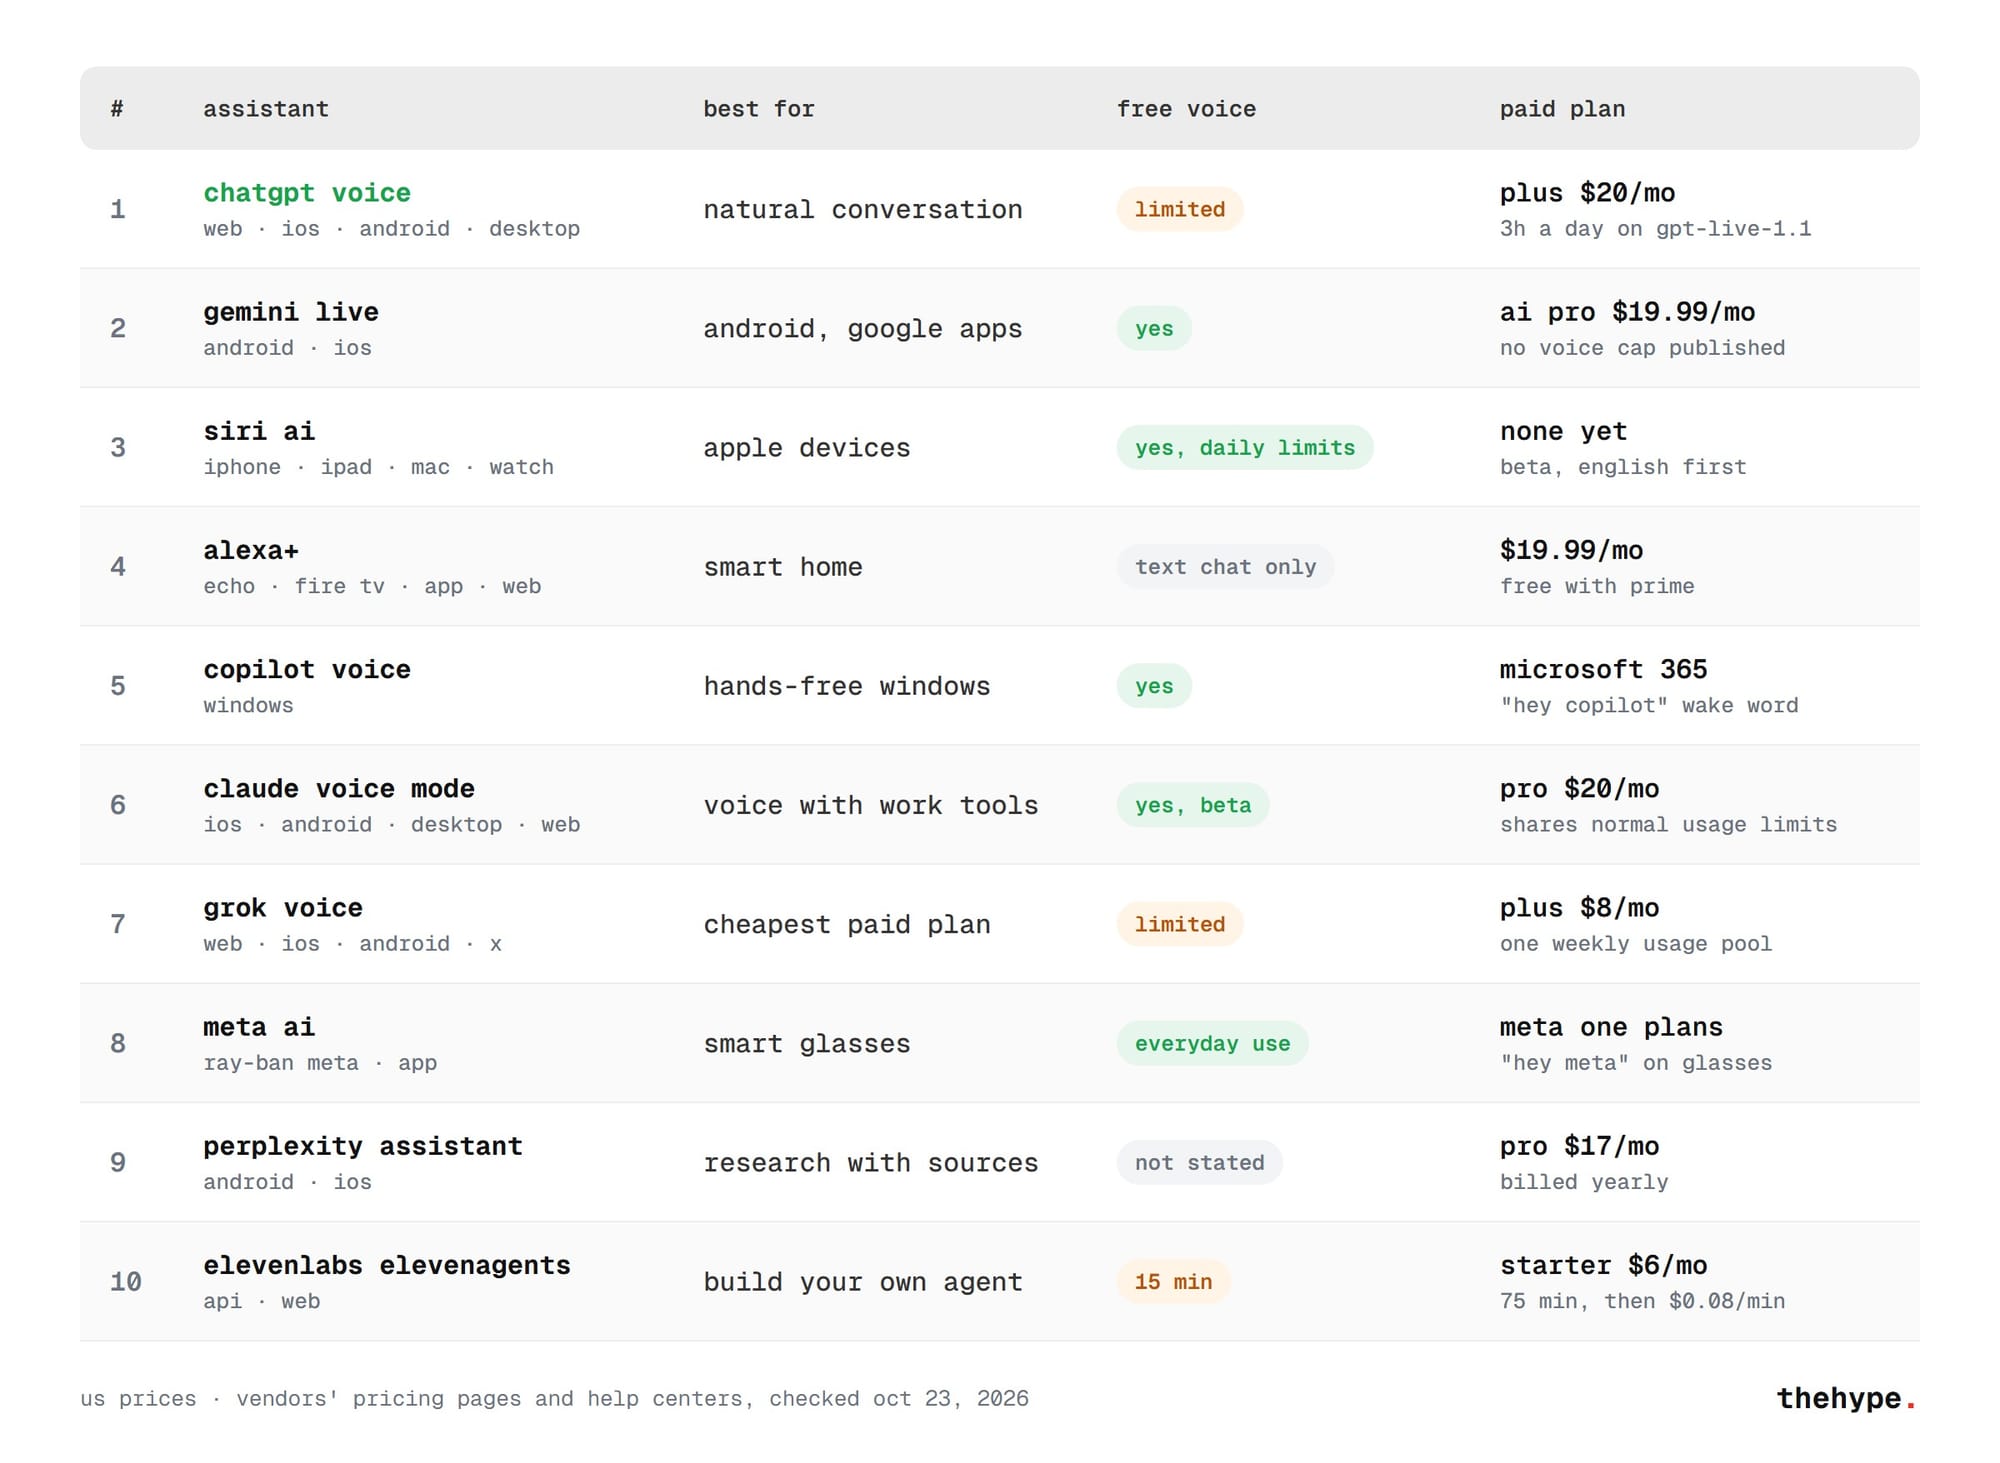This screenshot has height=1463, width=2000.
Task: Click the 'limited' badge in chatgpt voice row
Action: click(1180, 209)
